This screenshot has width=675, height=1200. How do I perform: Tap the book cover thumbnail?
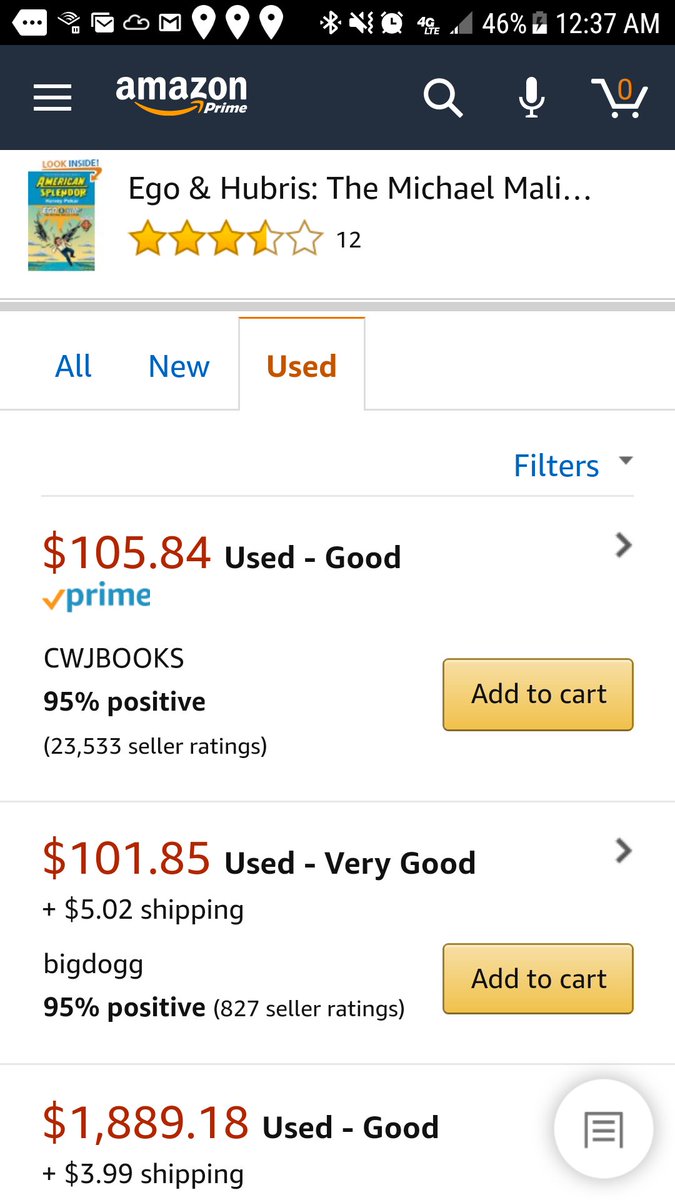point(61,215)
